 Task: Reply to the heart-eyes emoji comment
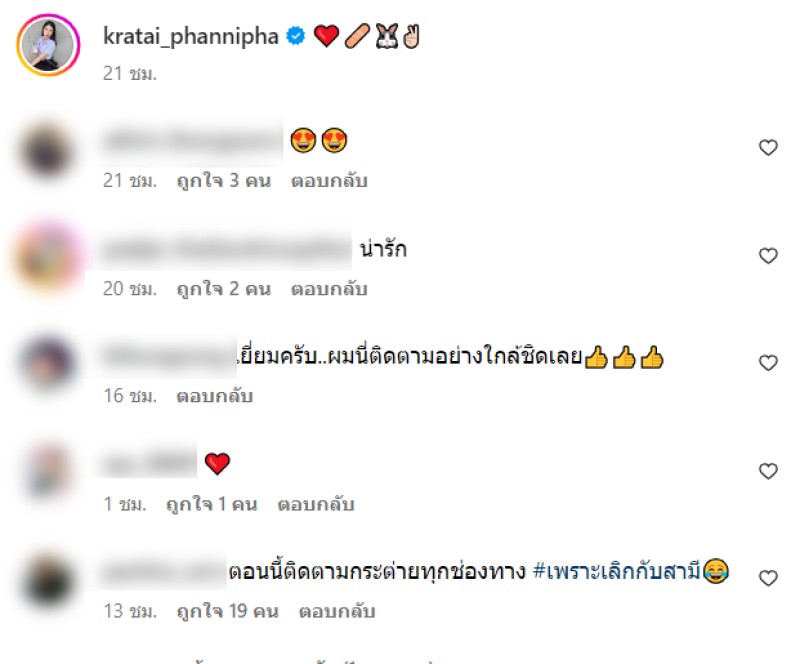click(329, 181)
